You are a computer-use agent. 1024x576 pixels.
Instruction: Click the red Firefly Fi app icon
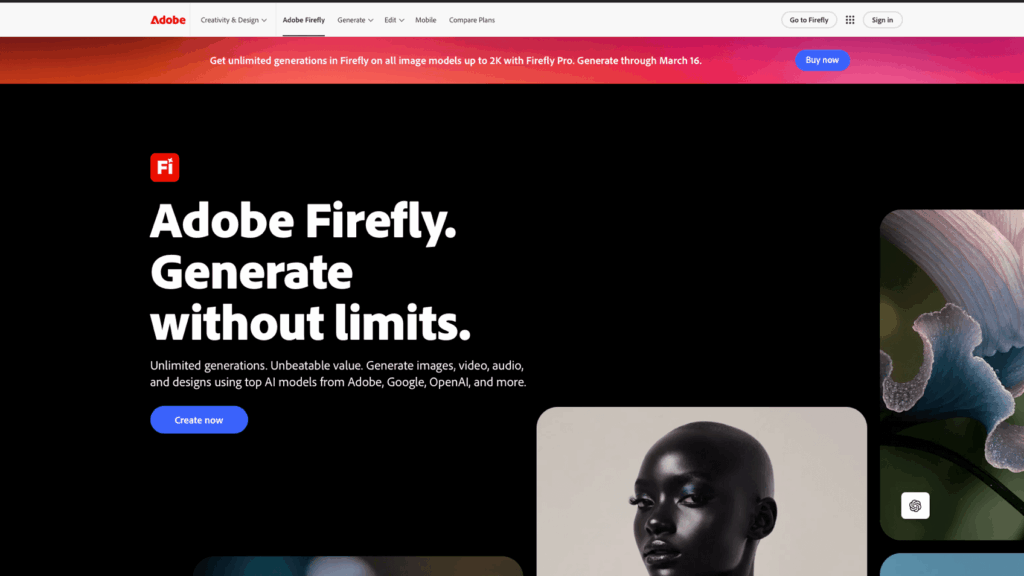click(x=165, y=167)
